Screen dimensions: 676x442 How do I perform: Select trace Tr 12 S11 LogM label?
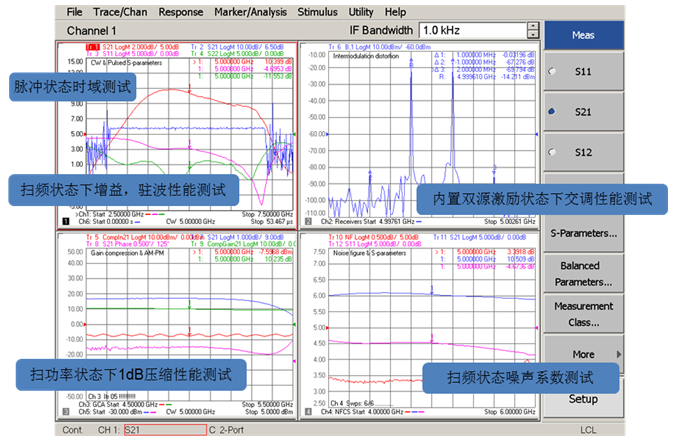[x=373, y=244]
